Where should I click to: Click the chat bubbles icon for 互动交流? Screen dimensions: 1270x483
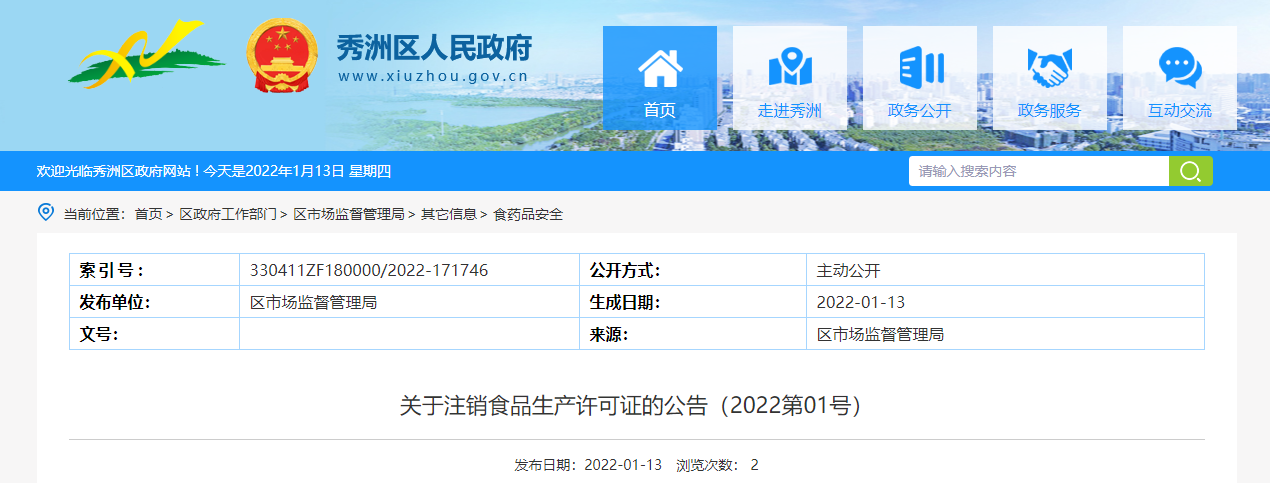1180,68
